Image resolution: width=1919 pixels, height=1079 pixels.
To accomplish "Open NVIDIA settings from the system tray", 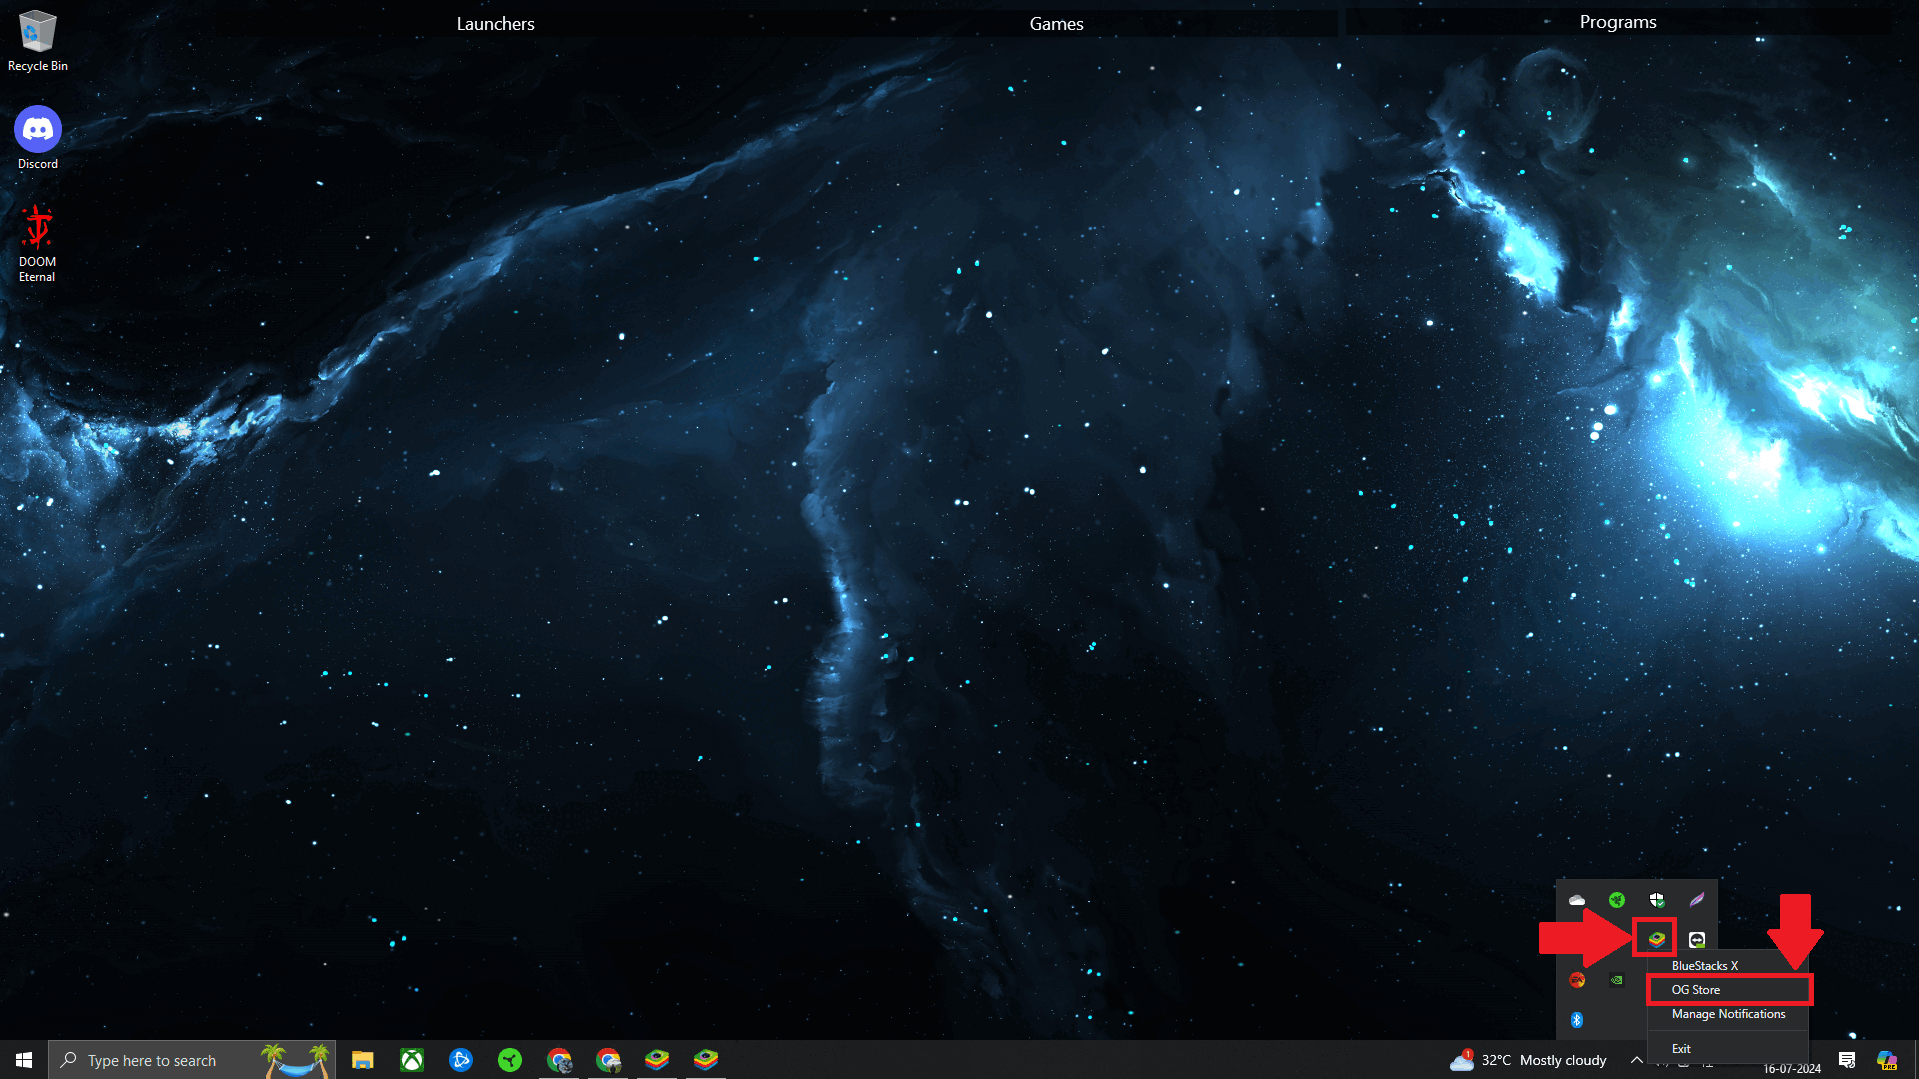I will tap(1617, 981).
